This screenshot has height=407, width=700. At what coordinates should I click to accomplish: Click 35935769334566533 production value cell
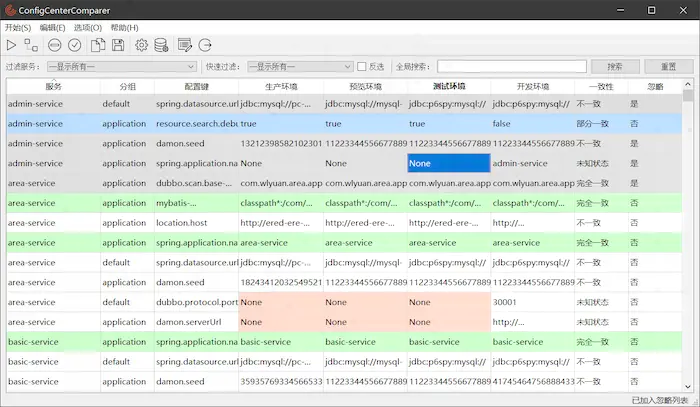(x=281, y=382)
